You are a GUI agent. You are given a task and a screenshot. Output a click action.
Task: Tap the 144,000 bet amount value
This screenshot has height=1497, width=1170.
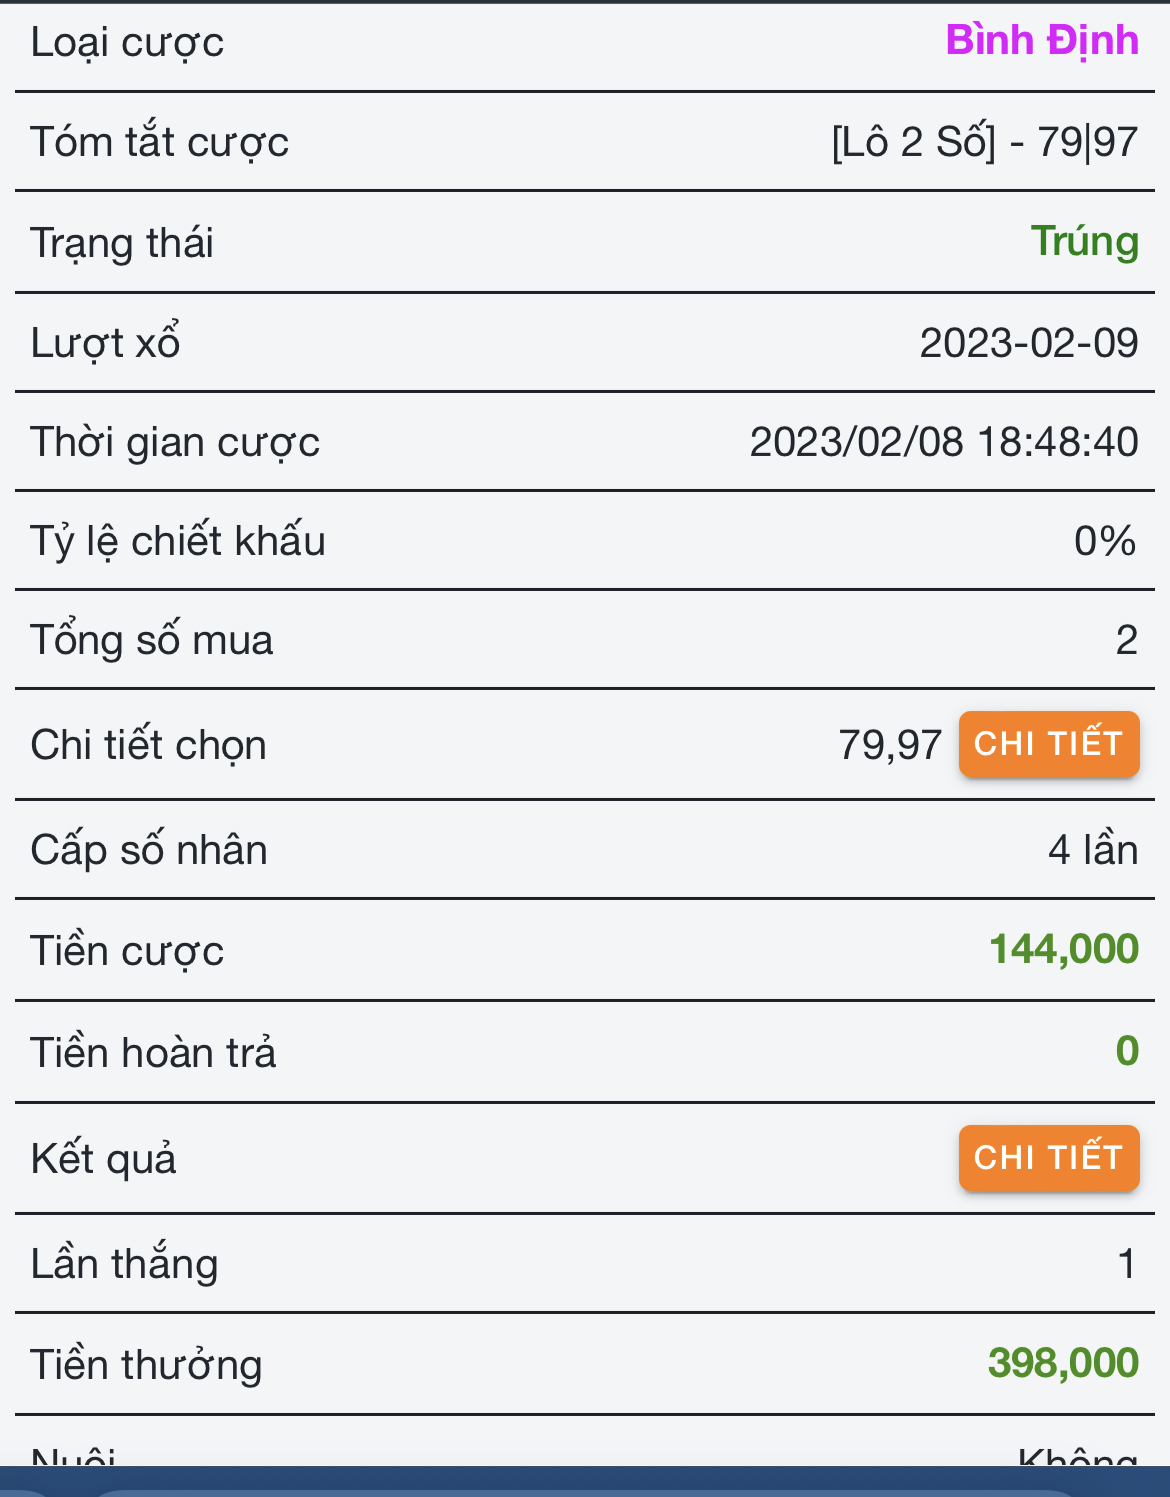coord(1064,949)
